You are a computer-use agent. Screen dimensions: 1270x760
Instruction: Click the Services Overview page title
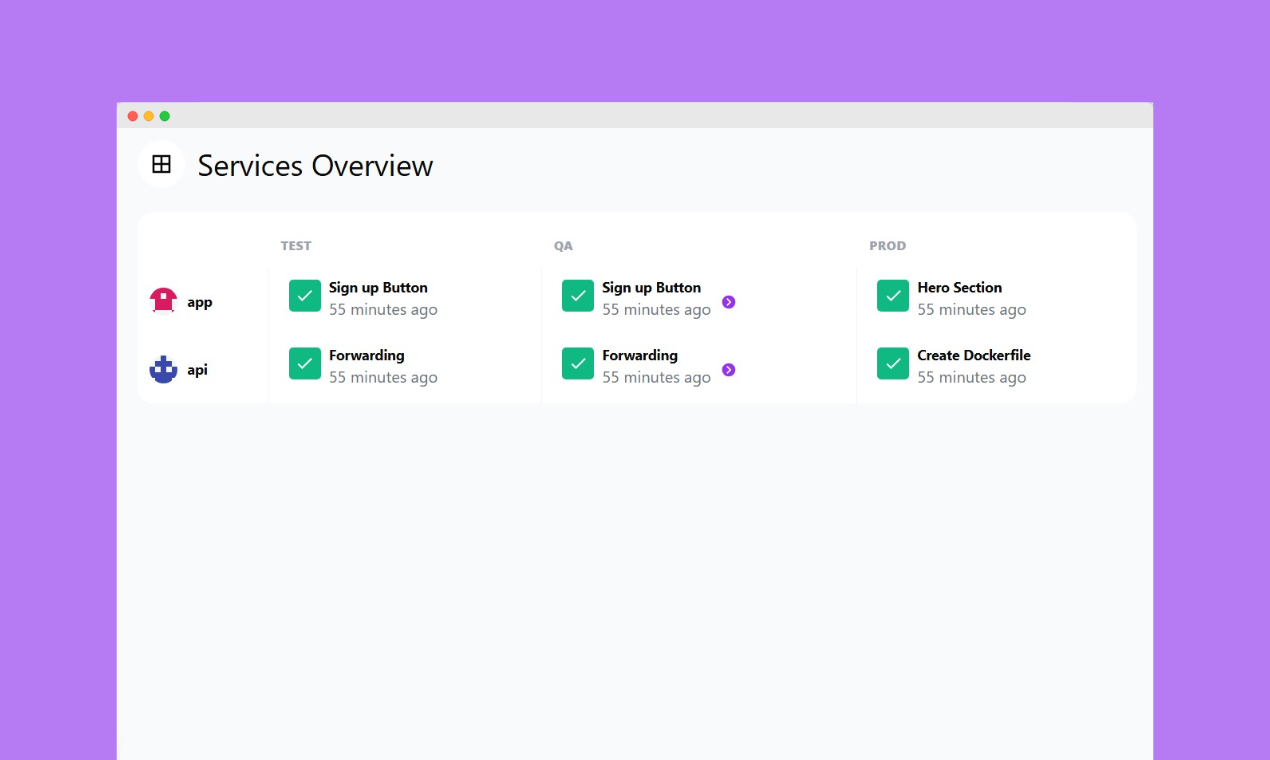click(x=315, y=166)
